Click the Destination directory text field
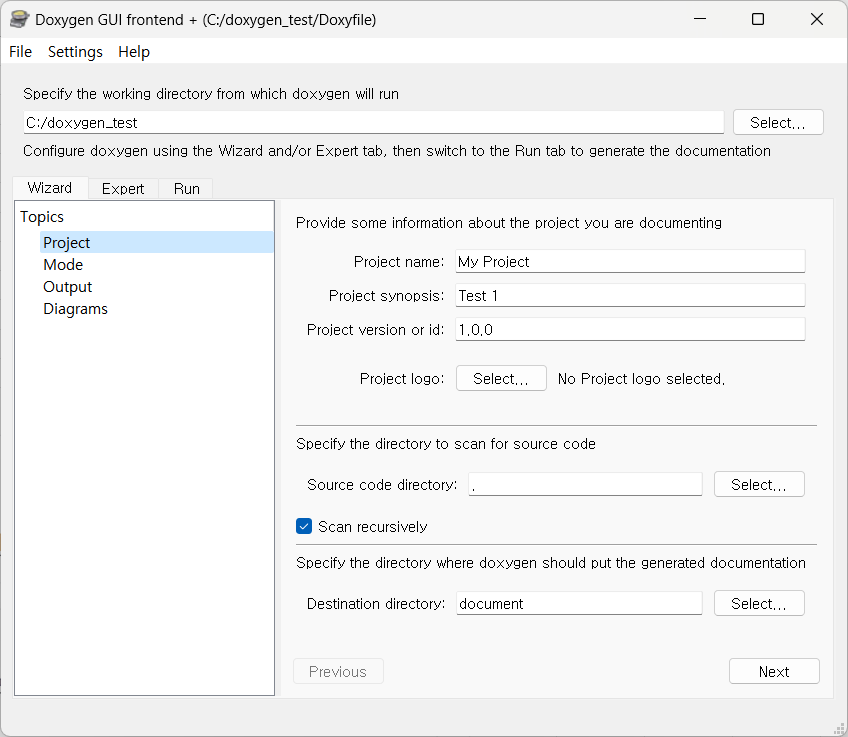The width and height of the screenshot is (848, 737). tap(579, 603)
